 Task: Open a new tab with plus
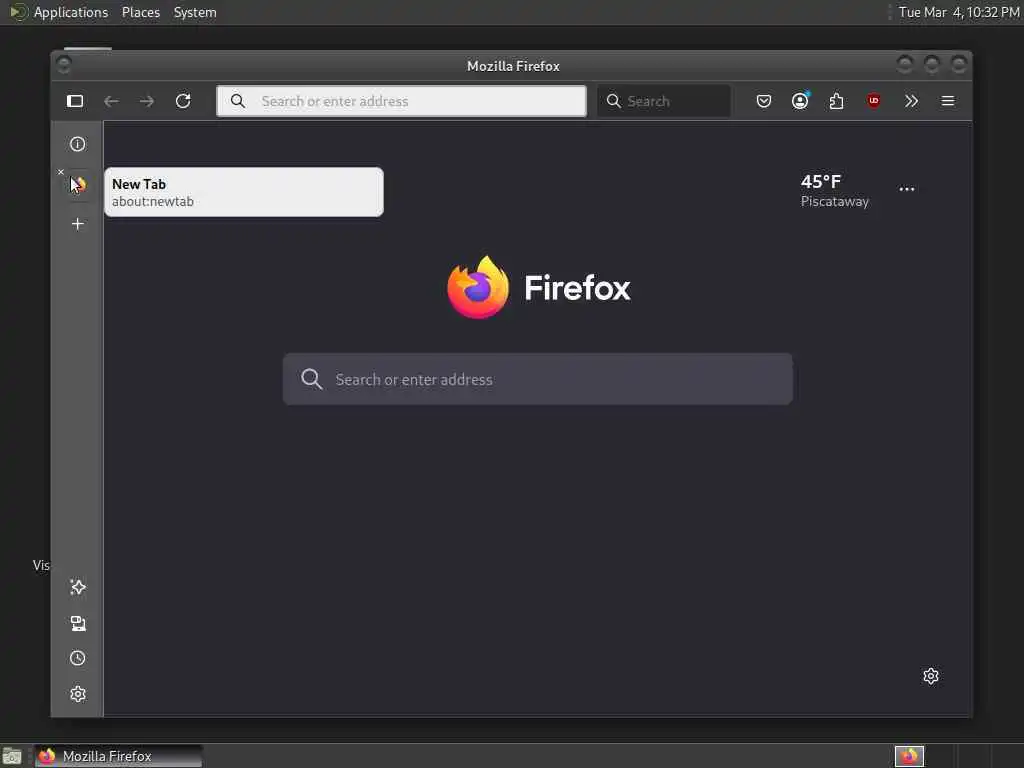pyautogui.click(x=78, y=224)
